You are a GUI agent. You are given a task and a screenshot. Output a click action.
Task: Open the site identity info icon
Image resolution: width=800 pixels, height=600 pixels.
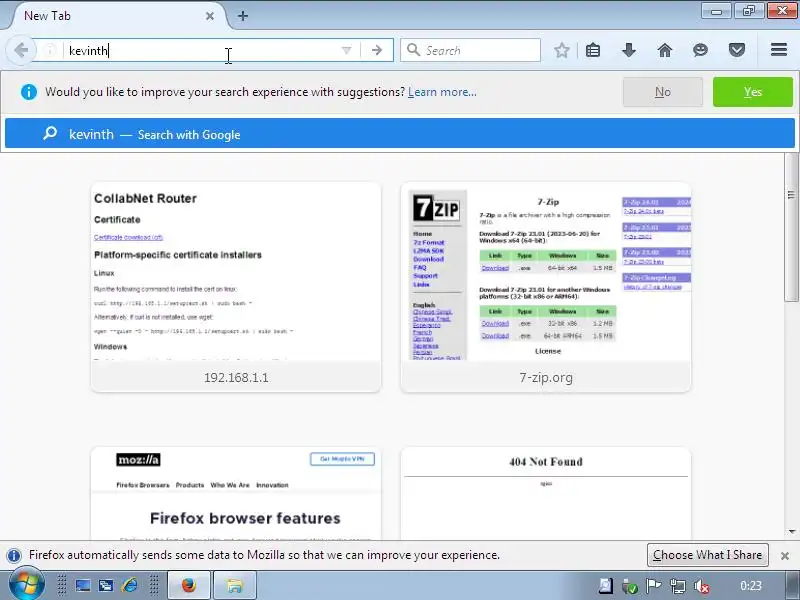click(50, 50)
